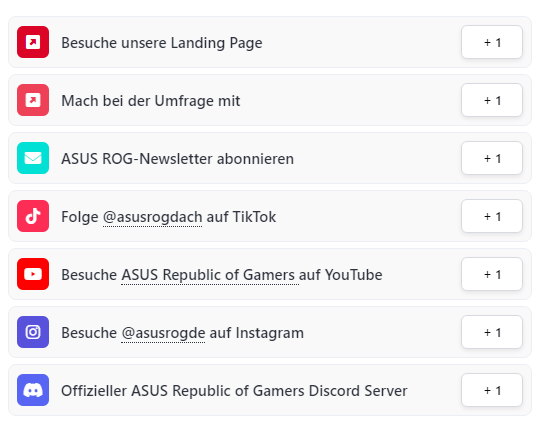This screenshot has width=540, height=422.
Task: Click +1 button for Instagram entry
Action: [492, 332]
